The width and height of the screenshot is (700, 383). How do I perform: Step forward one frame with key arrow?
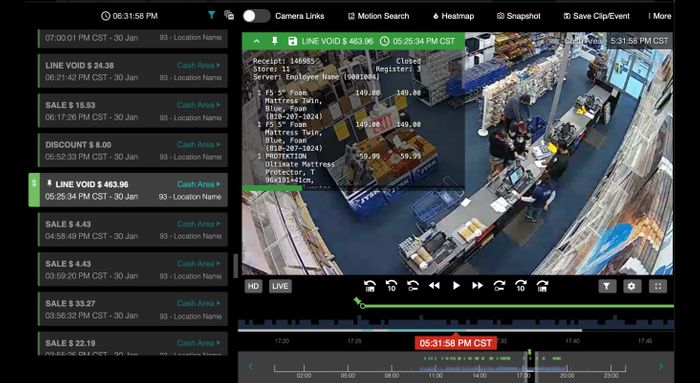click(x=499, y=286)
